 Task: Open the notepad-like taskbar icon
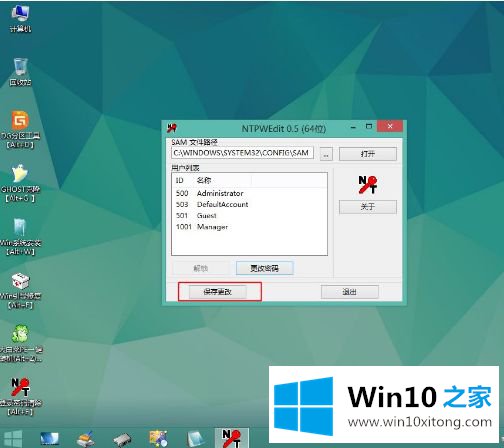(195, 439)
